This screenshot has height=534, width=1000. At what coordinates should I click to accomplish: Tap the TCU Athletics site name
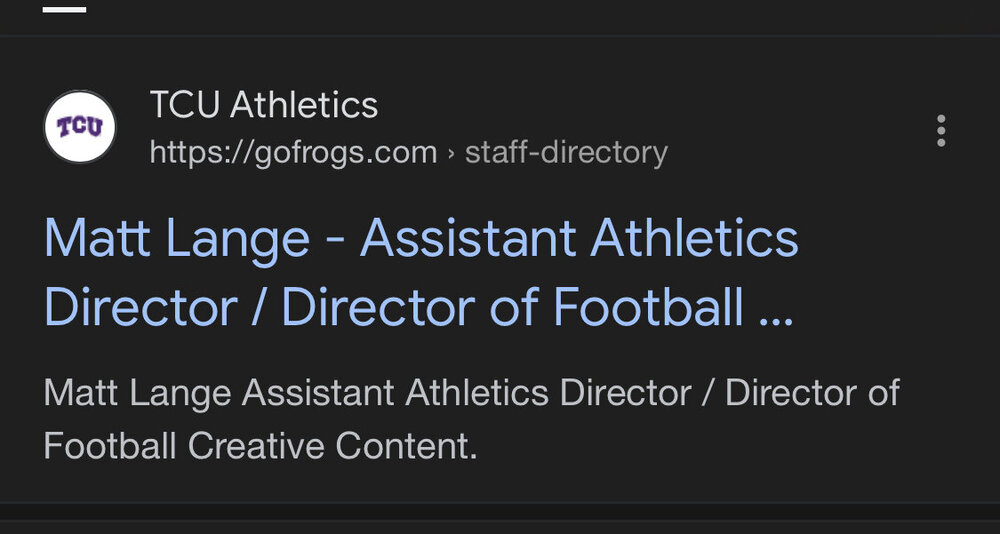click(x=263, y=105)
